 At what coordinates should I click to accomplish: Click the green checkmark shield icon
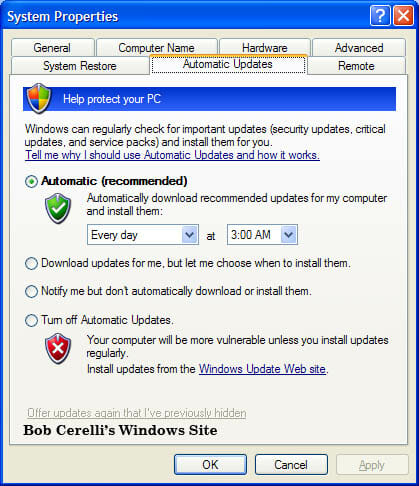(58, 208)
